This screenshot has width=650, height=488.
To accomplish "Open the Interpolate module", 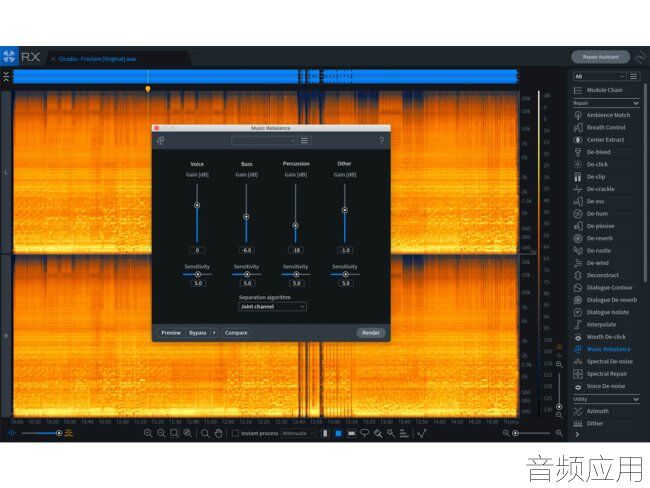I will click(x=595, y=325).
